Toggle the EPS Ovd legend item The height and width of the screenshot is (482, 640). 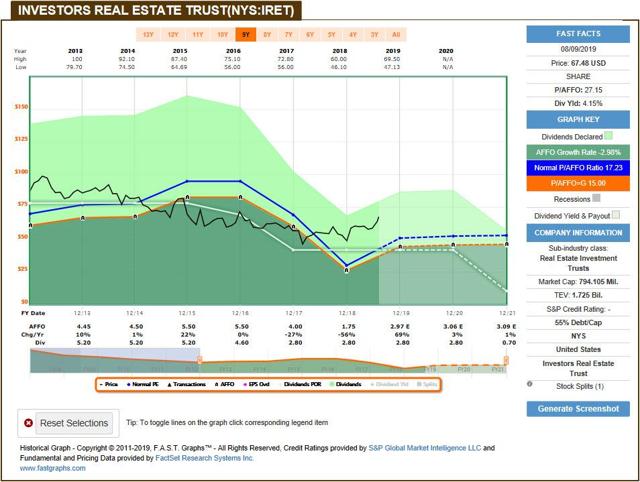tap(257, 384)
